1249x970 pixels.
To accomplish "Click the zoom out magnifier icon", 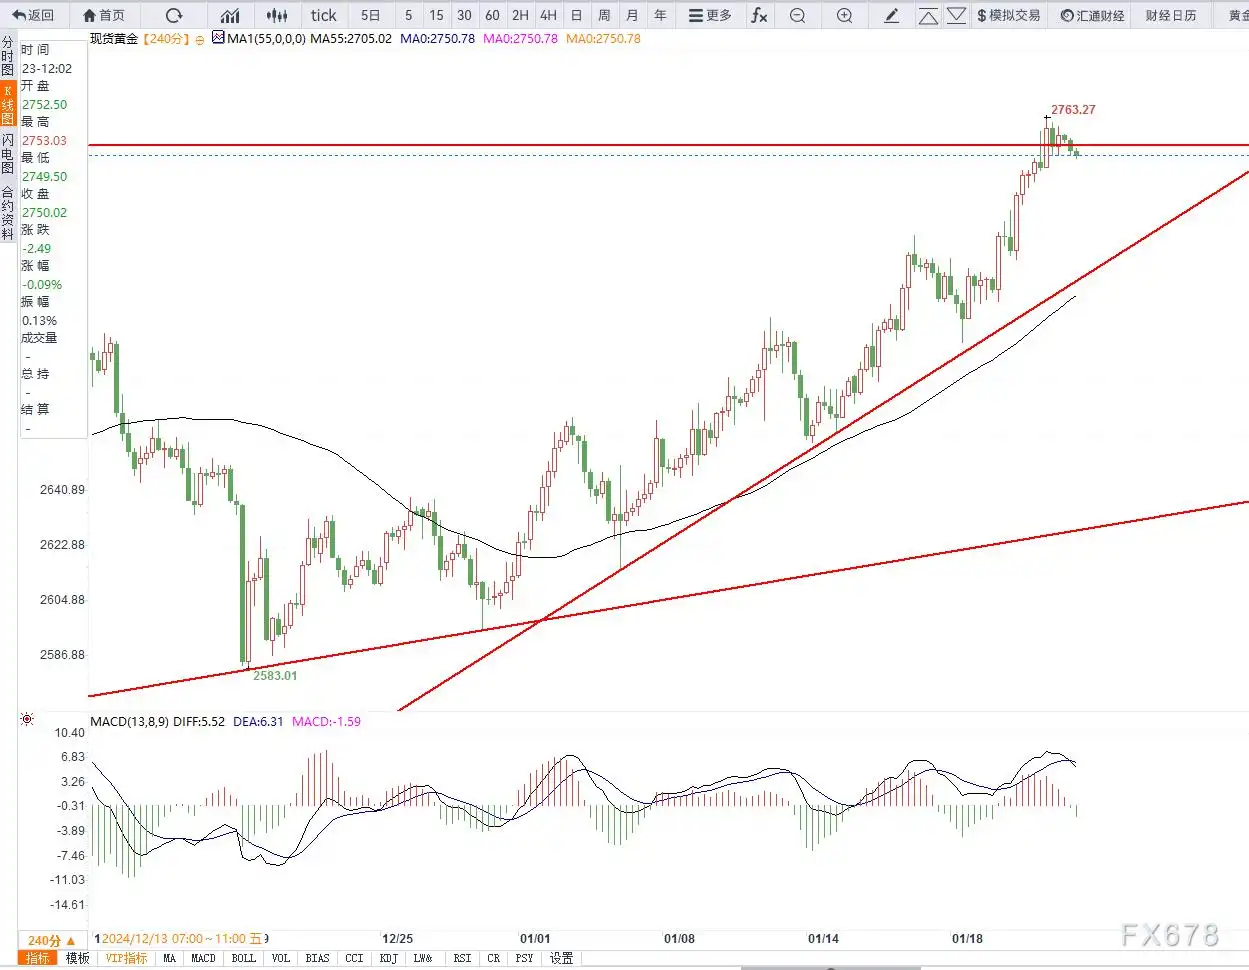I will coord(797,15).
